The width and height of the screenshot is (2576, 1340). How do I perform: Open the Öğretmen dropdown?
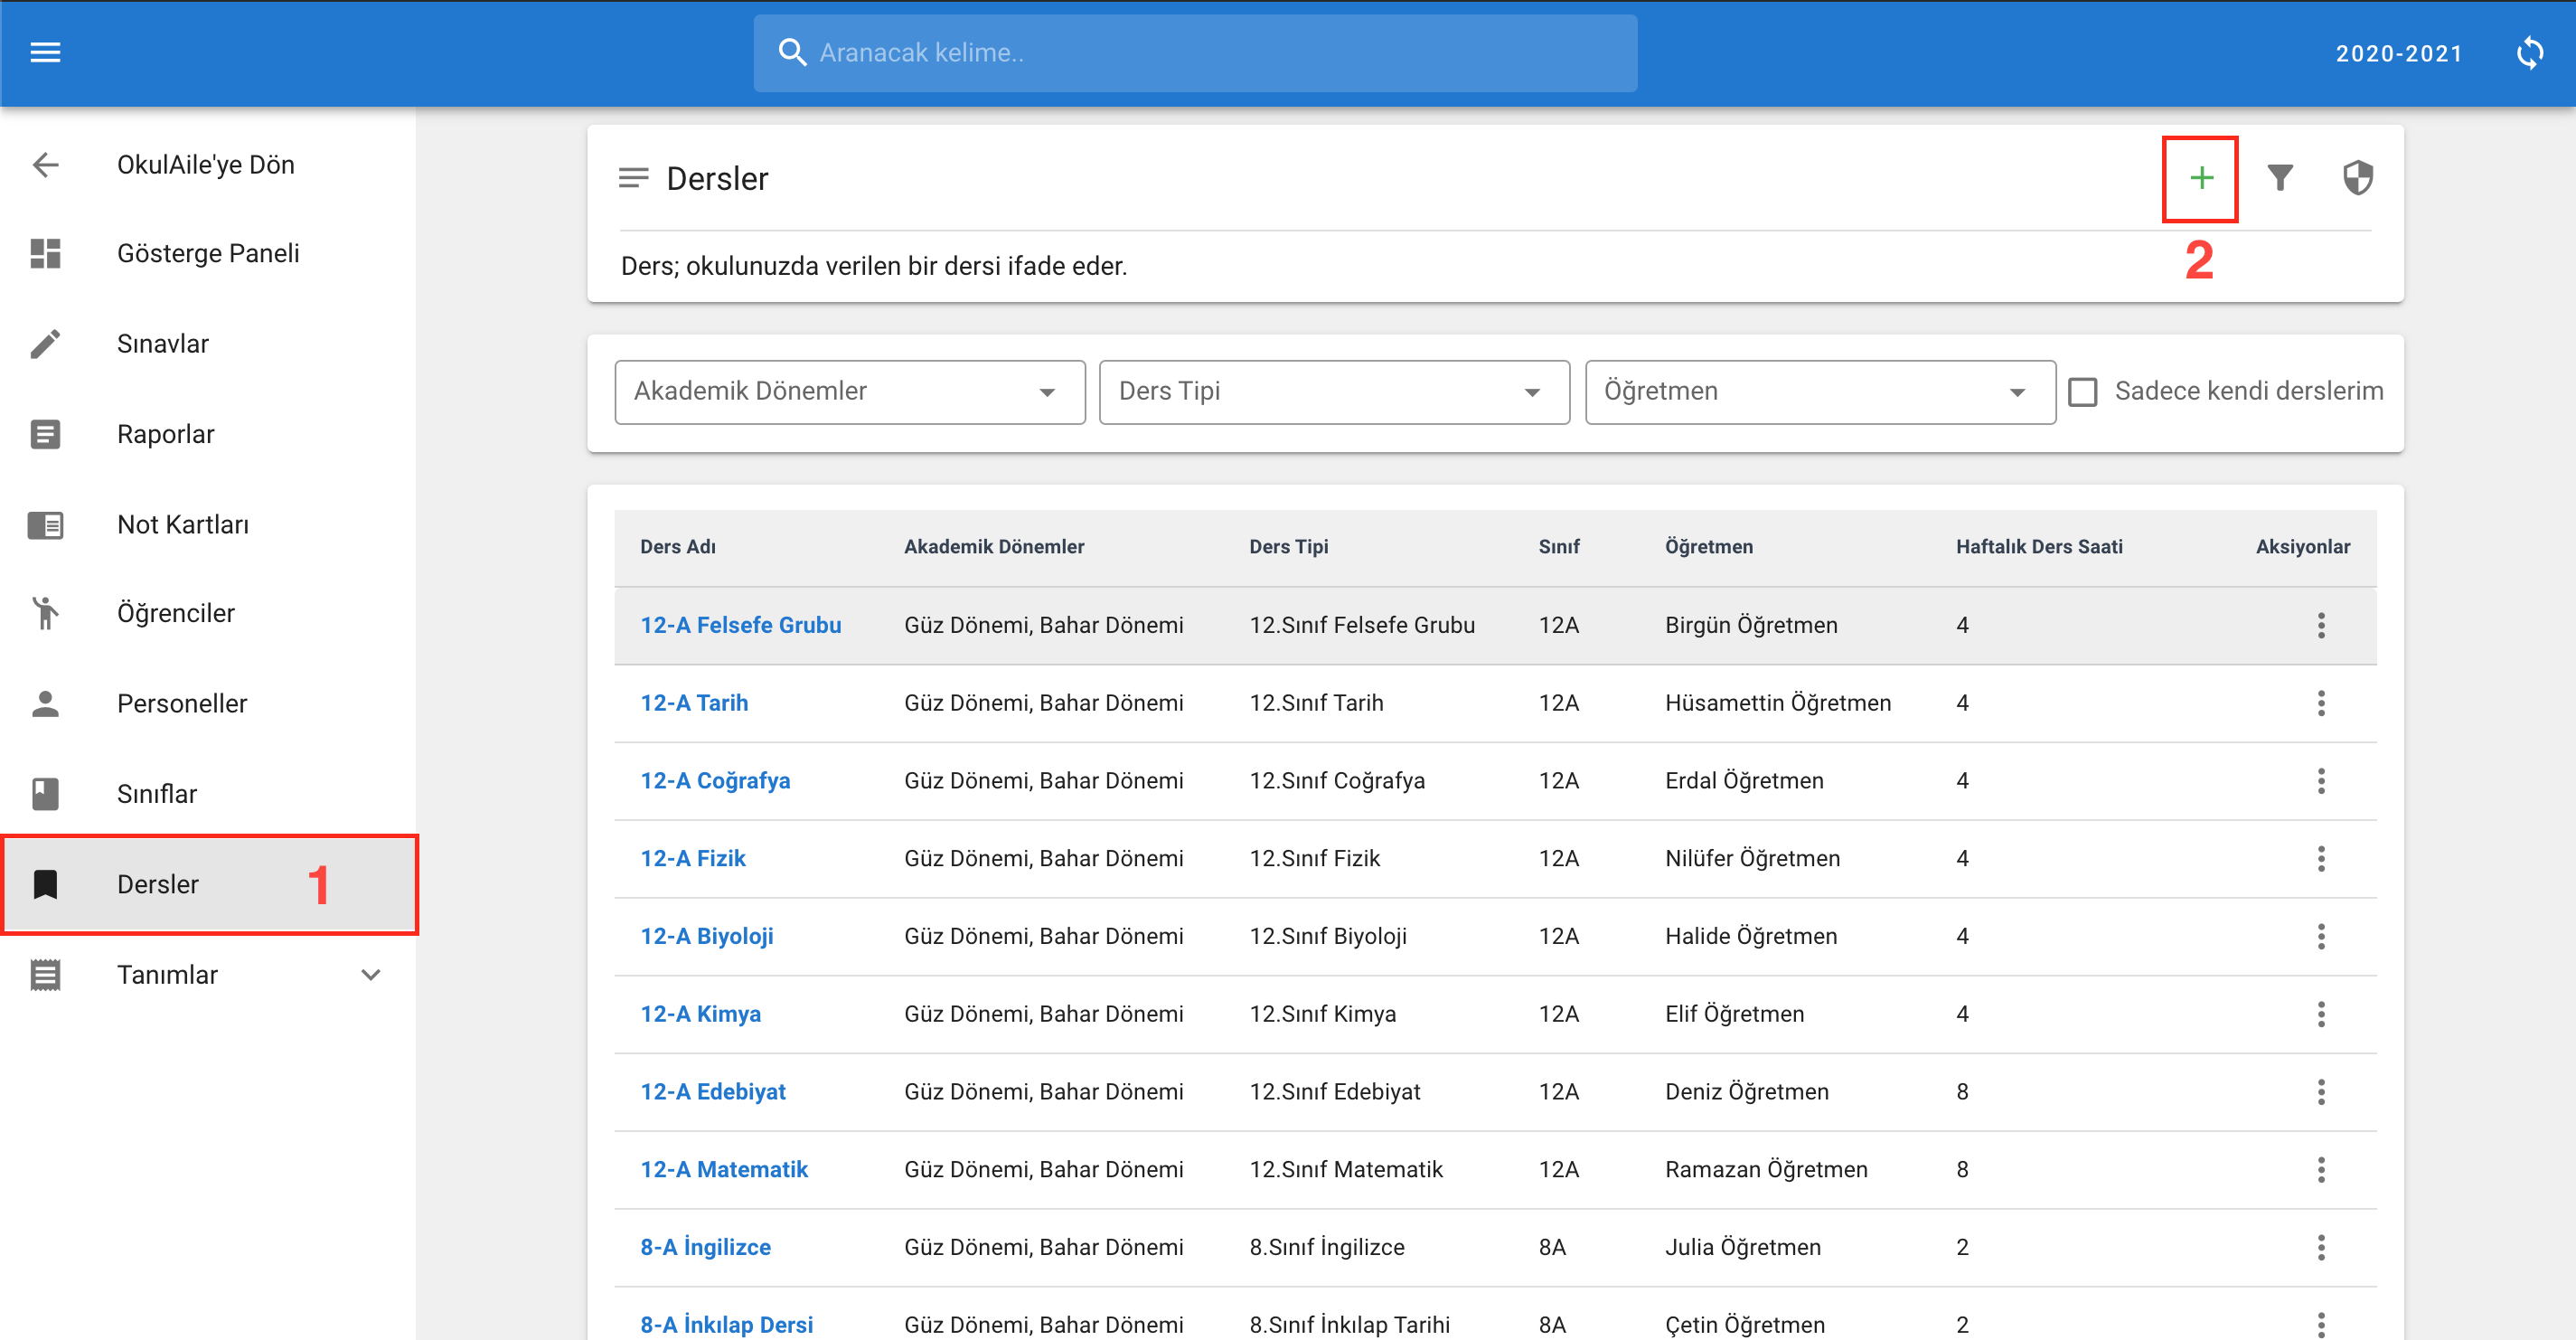pyautogui.click(x=1820, y=392)
